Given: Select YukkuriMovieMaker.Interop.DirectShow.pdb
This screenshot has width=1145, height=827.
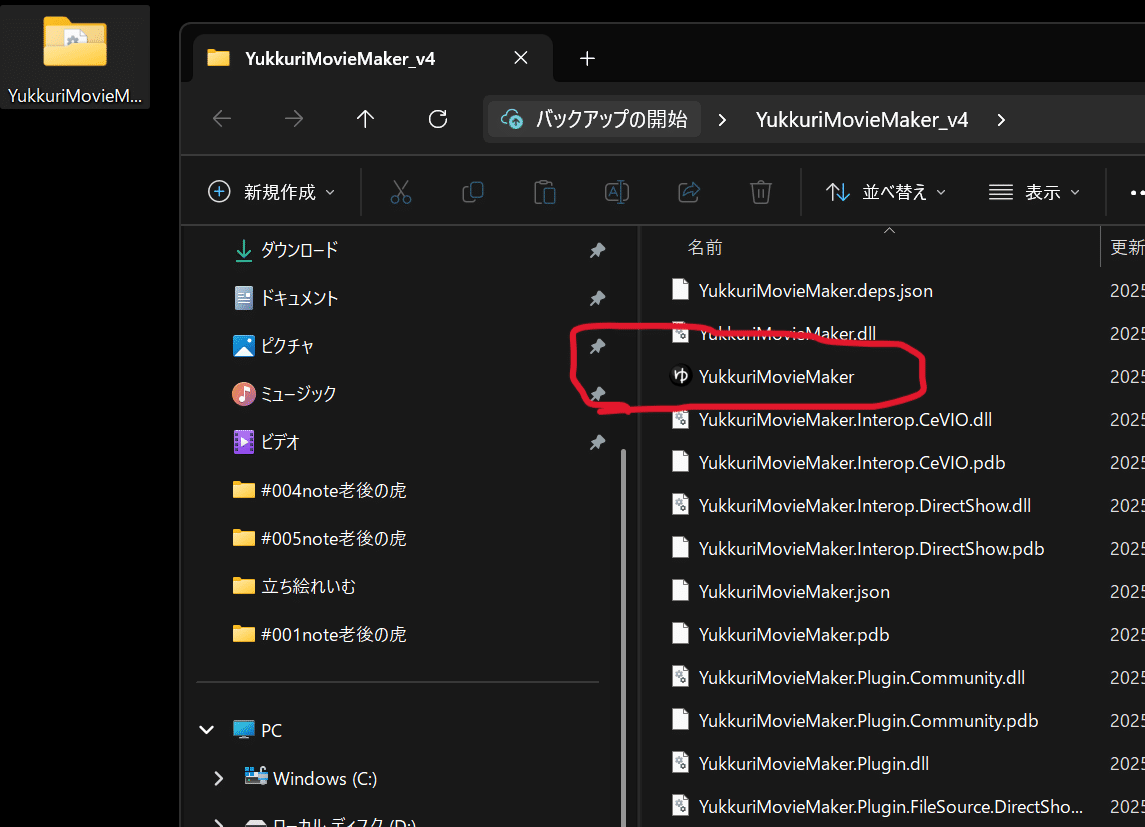Looking at the screenshot, I should (x=871, y=549).
